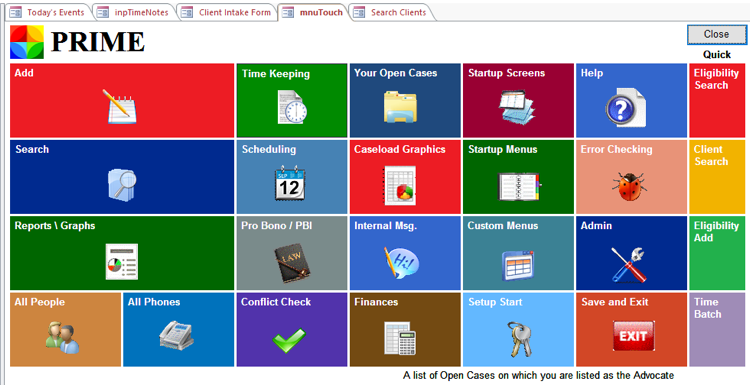
Task: Click the Help tile label
Action: click(592, 73)
